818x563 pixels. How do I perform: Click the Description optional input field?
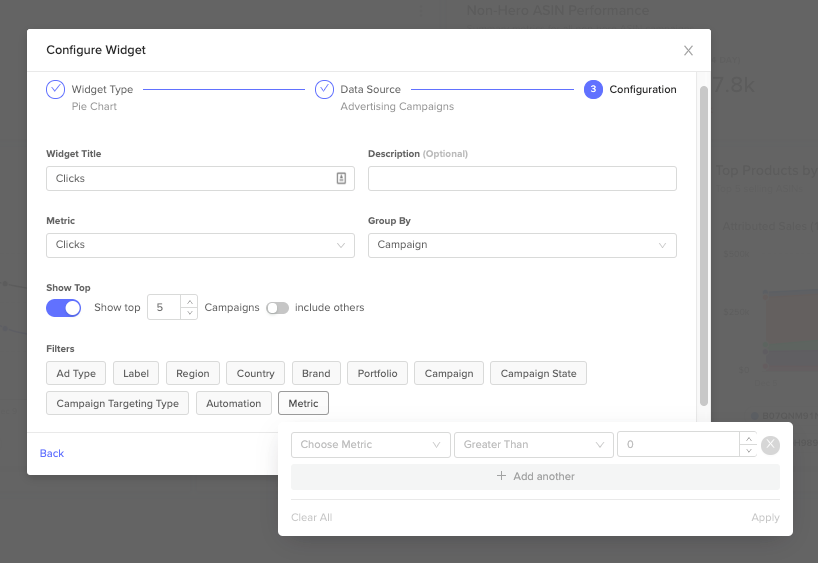point(522,178)
